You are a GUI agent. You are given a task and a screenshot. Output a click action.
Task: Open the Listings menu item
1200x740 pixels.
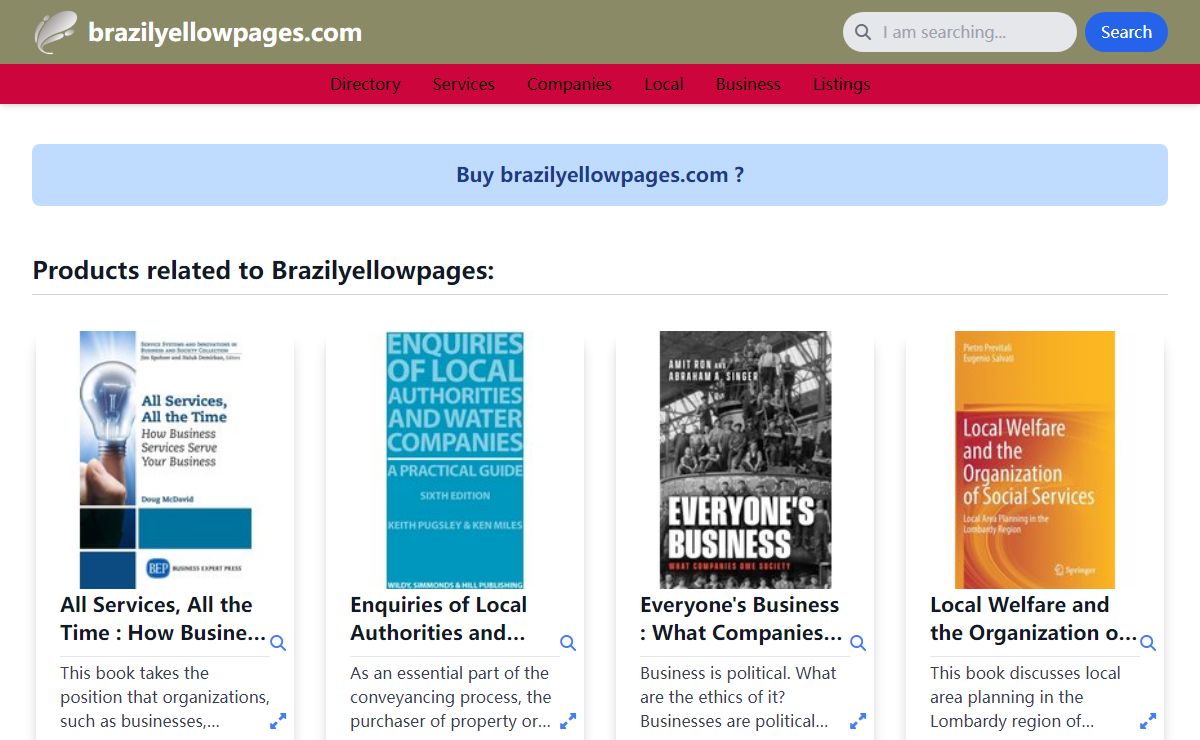click(x=841, y=84)
